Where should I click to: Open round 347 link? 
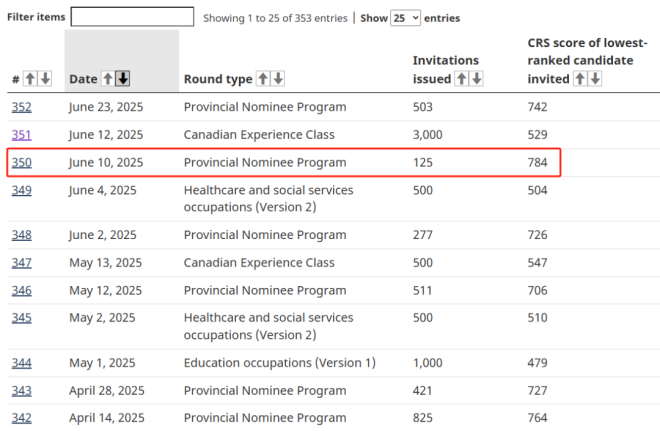click(x=21, y=262)
